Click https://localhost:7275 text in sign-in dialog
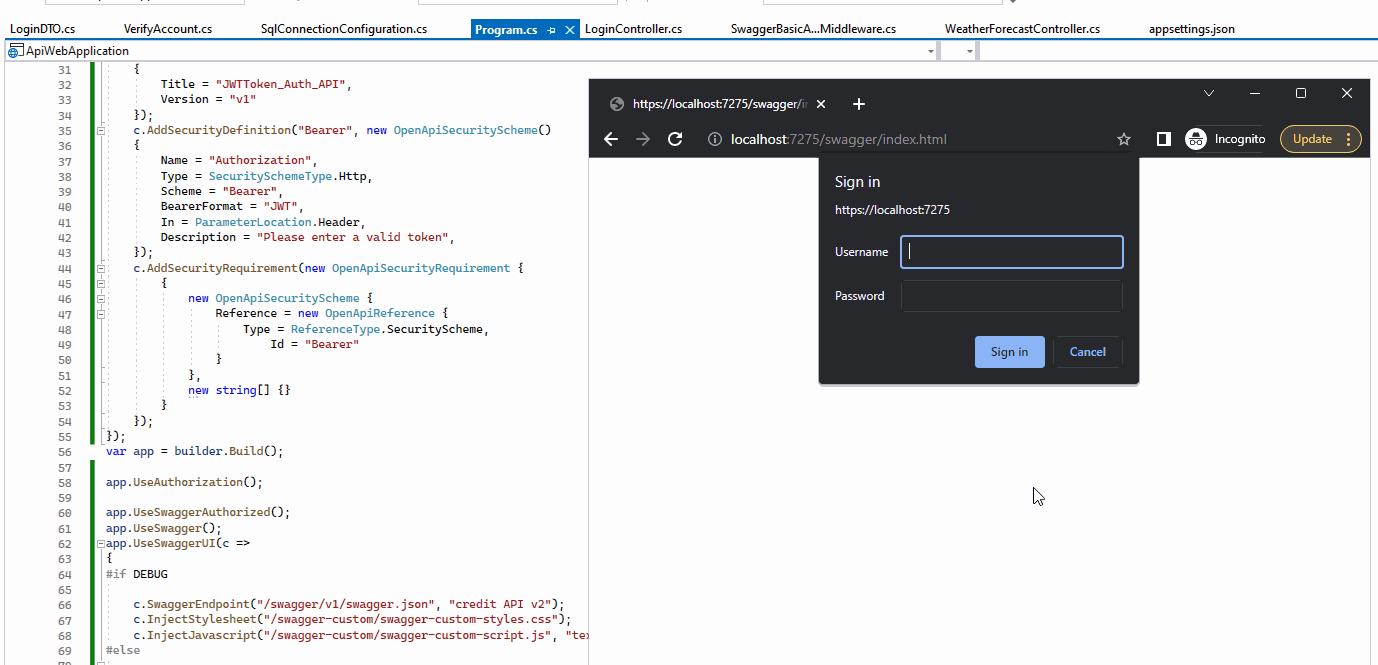This screenshot has width=1378, height=665. click(x=892, y=210)
